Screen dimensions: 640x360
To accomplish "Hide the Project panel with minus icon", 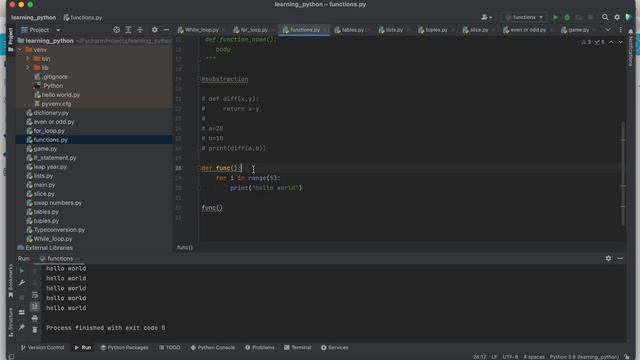I will [166, 30].
